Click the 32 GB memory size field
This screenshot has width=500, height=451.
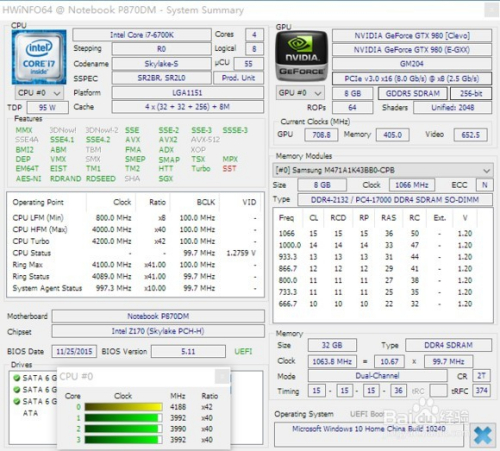tap(332, 345)
